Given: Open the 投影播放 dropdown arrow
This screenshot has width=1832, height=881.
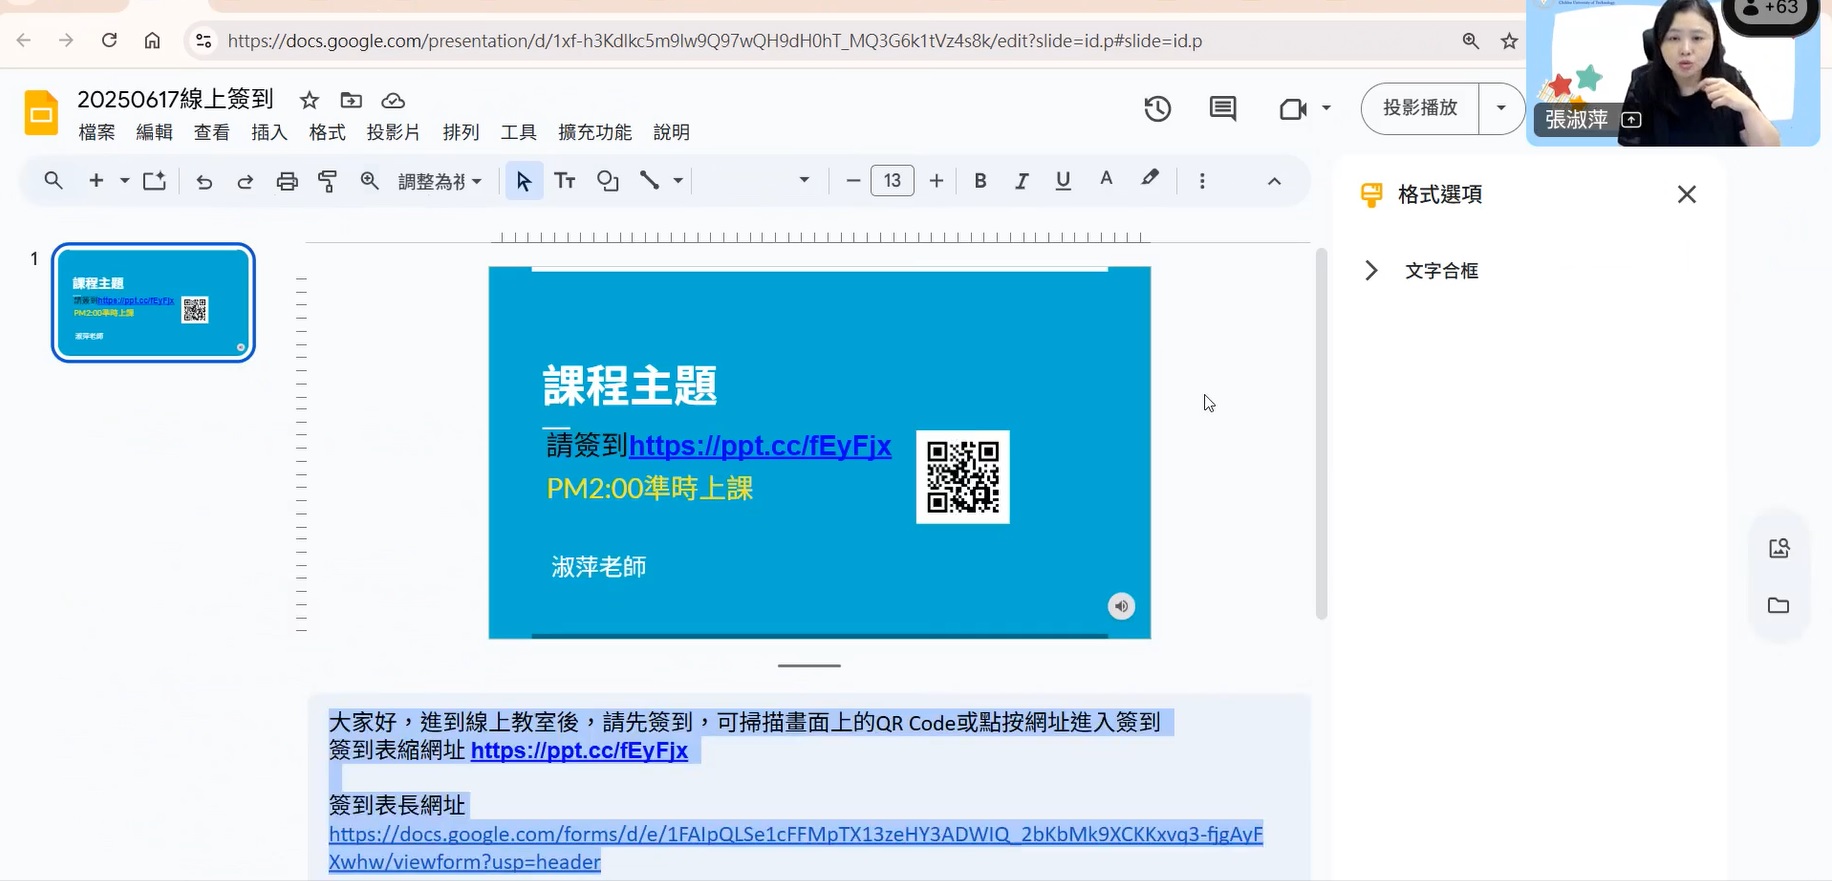Looking at the screenshot, I should [1501, 108].
